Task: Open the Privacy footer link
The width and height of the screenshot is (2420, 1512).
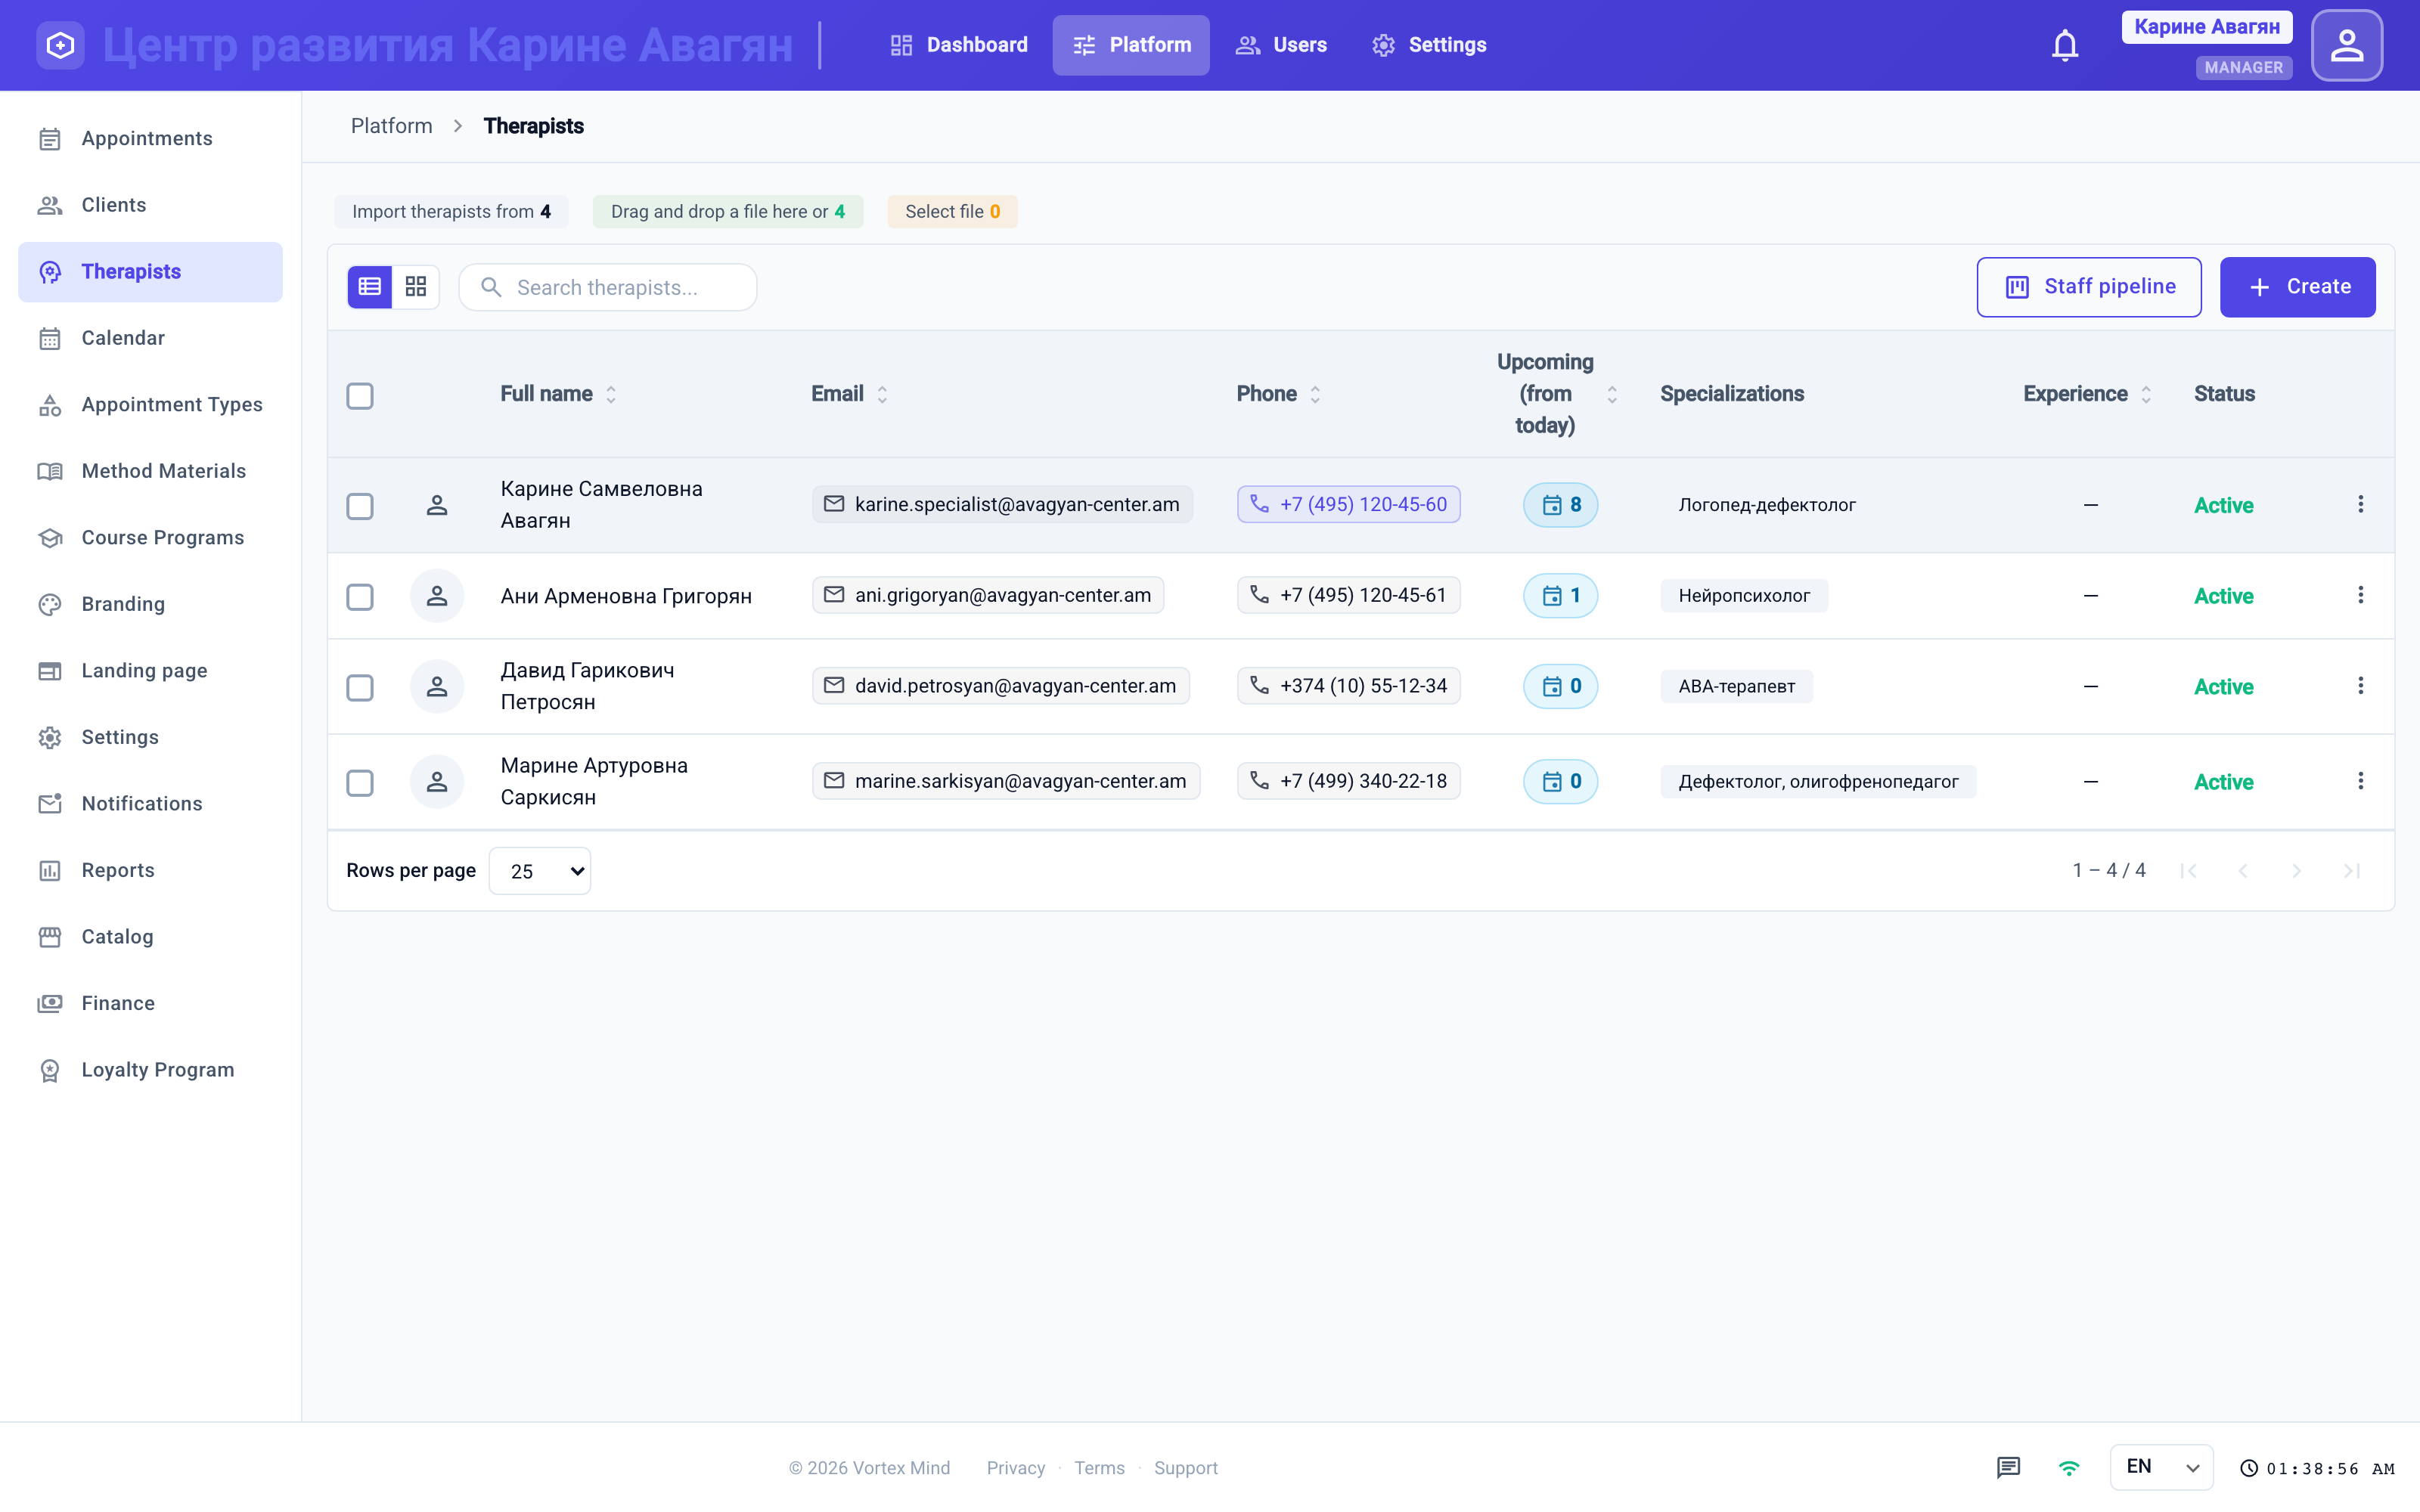Action: (x=1015, y=1468)
